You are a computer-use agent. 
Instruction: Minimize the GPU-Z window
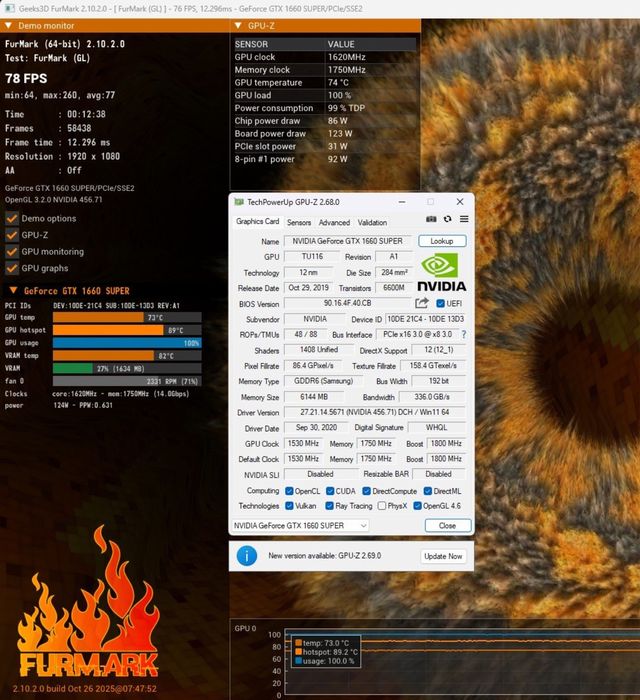pos(402,202)
